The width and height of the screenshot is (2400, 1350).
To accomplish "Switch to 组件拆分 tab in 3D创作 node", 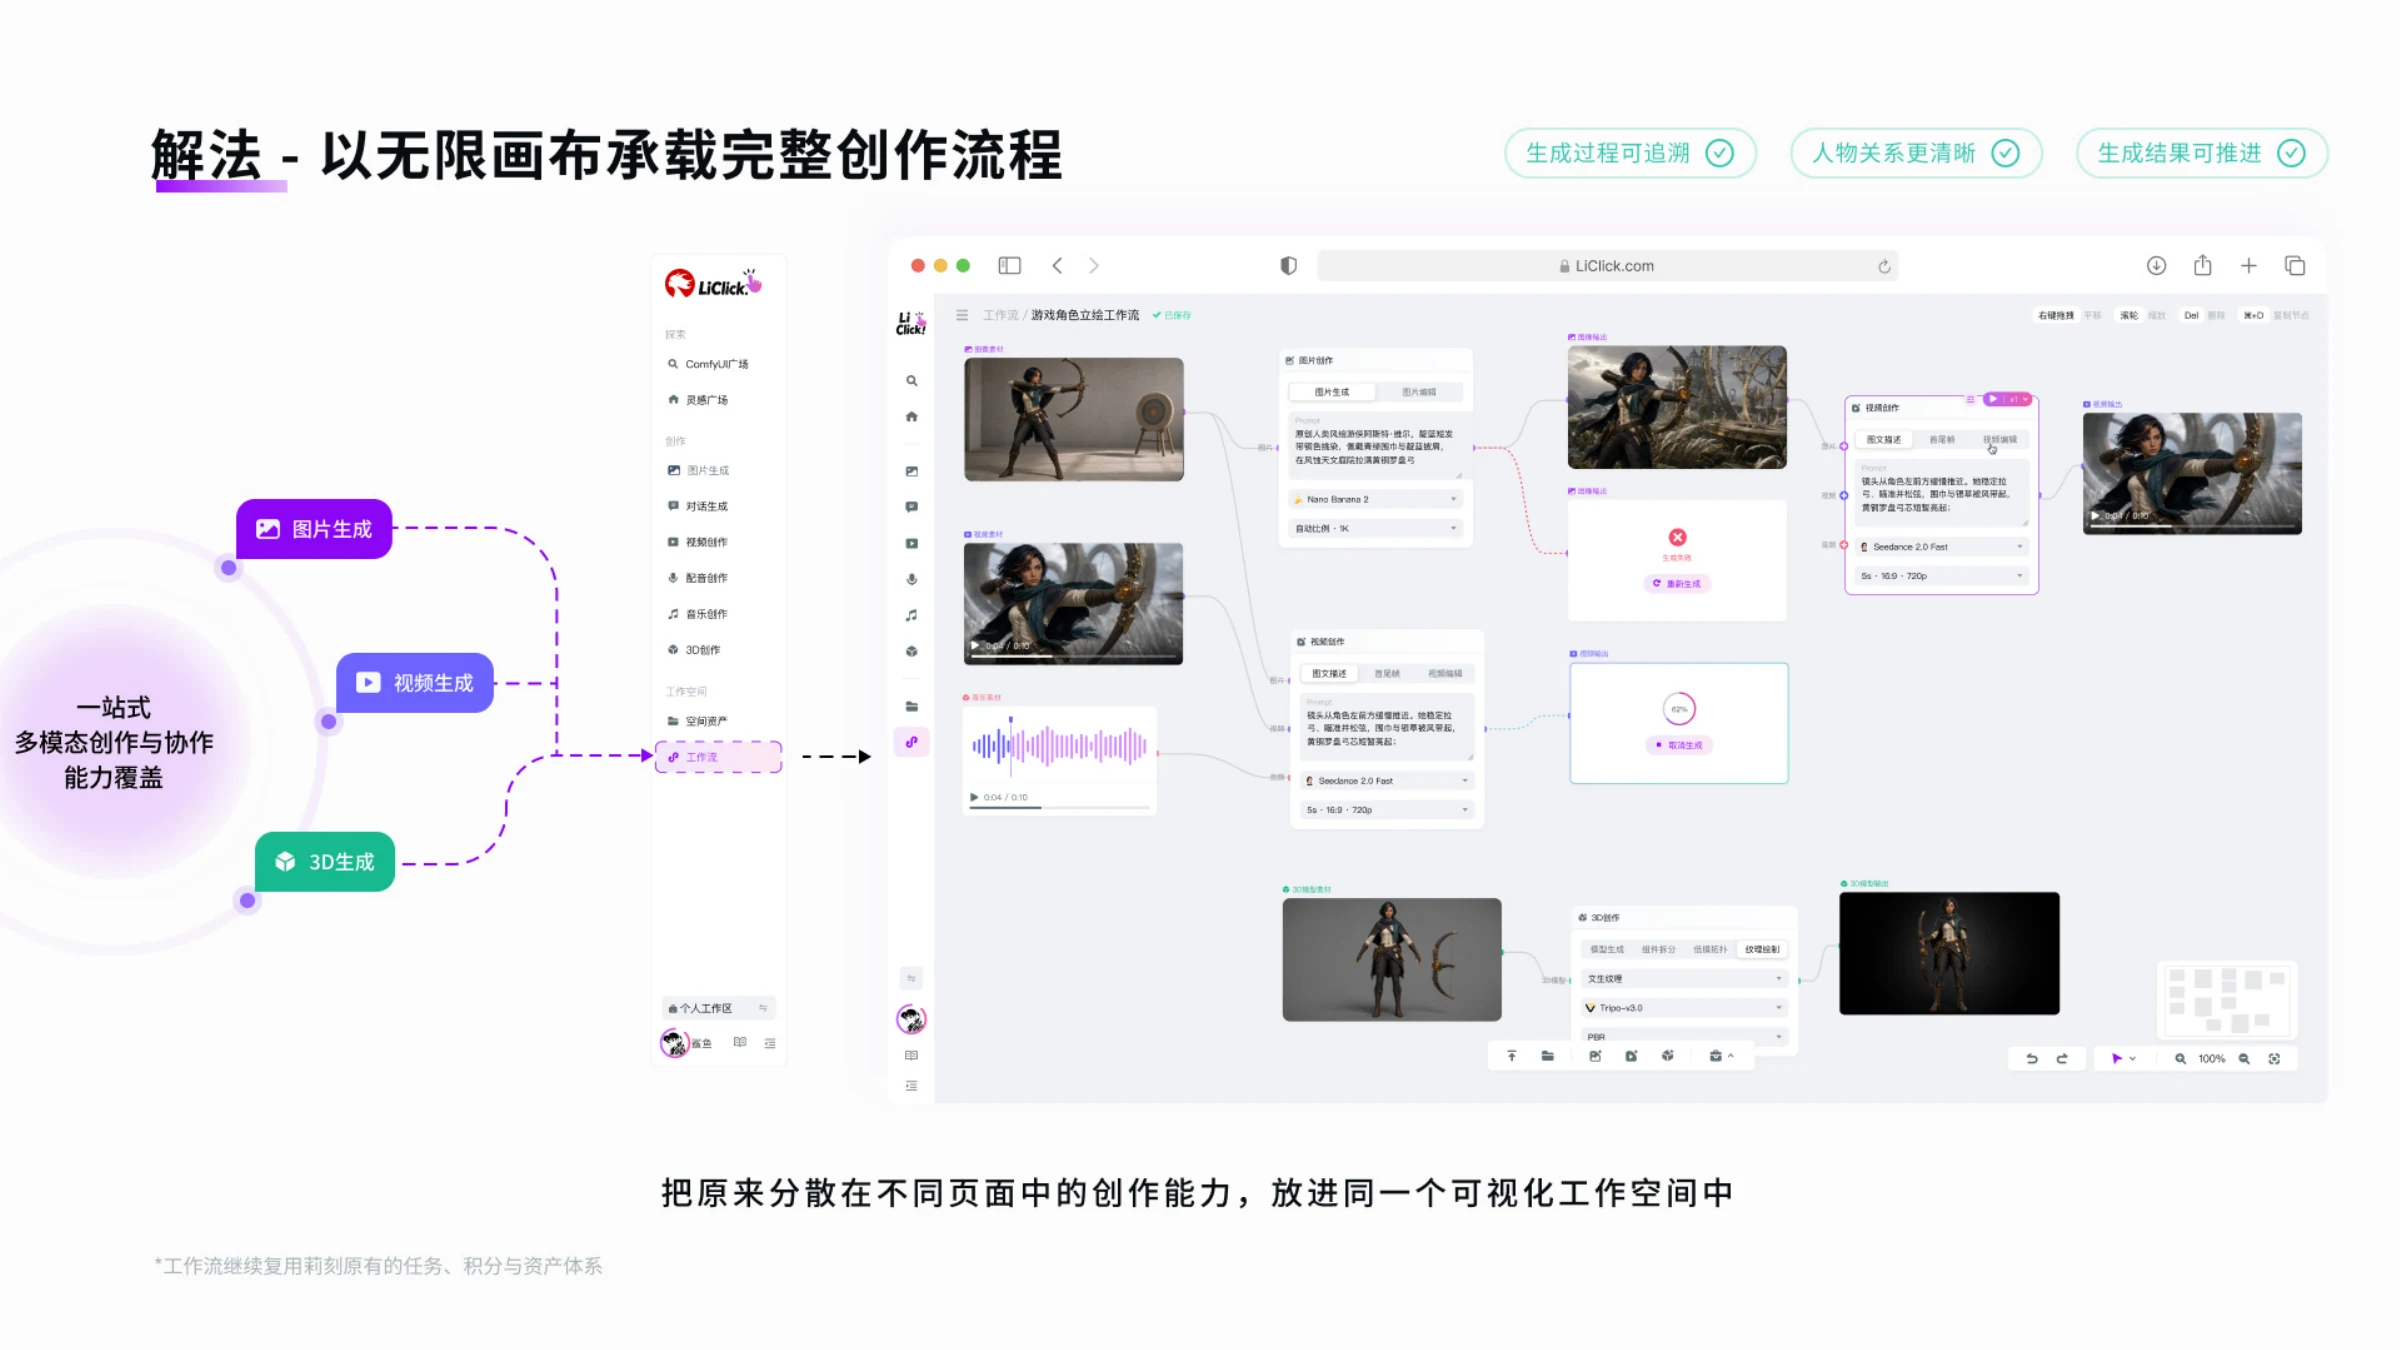I will (1658, 950).
